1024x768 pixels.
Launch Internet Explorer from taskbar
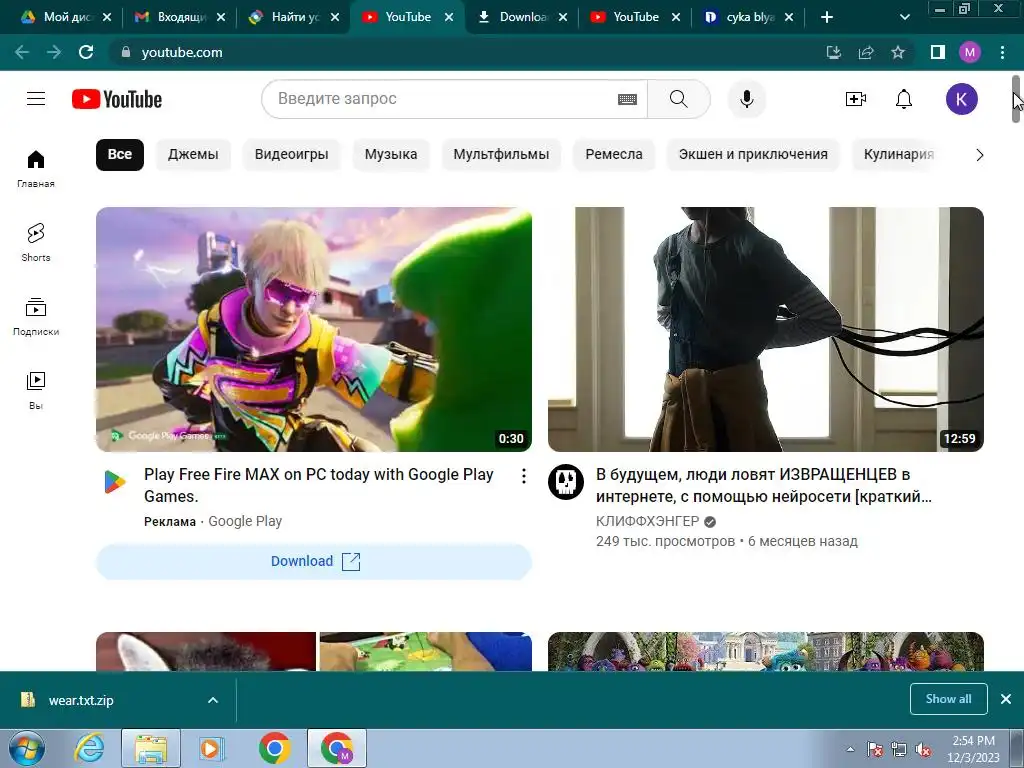(x=89, y=748)
